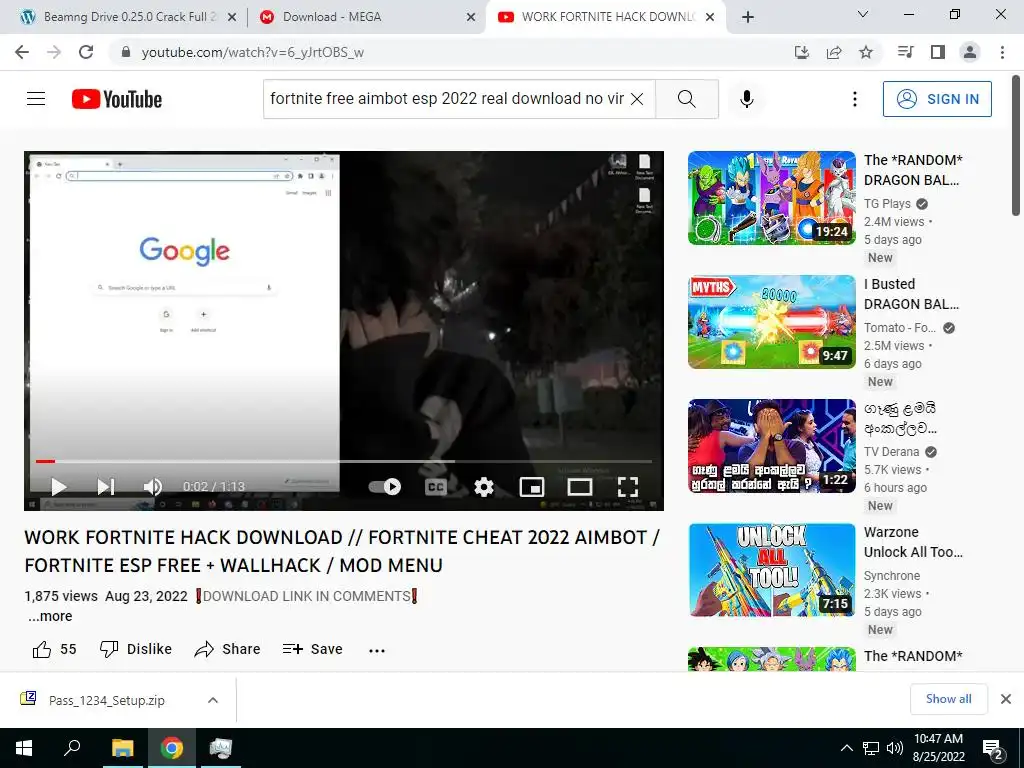Open Chrome tab search dropdown
Image resolution: width=1024 pixels, height=768 pixels.
pyautogui.click(x=863, y=14)
